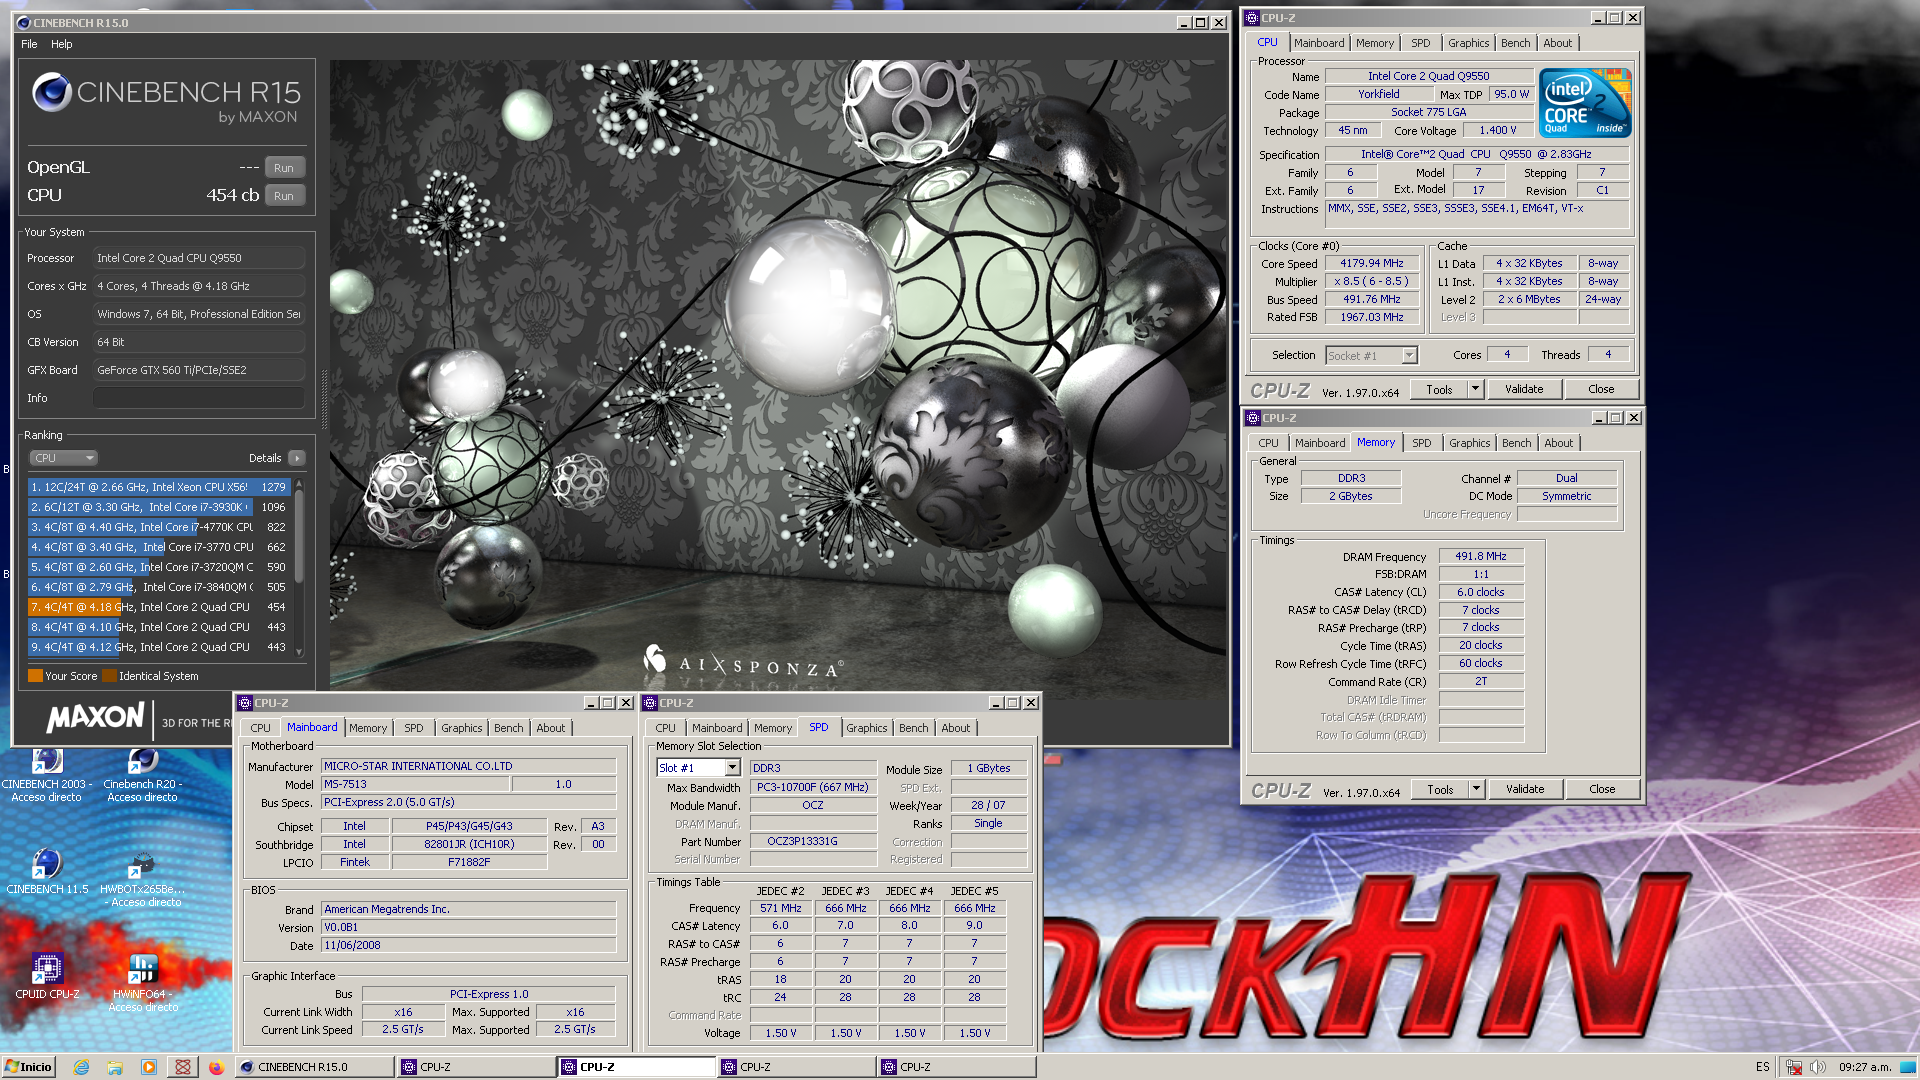
Task: Click American Megatrends BIOS brand value
Action: 468,909
